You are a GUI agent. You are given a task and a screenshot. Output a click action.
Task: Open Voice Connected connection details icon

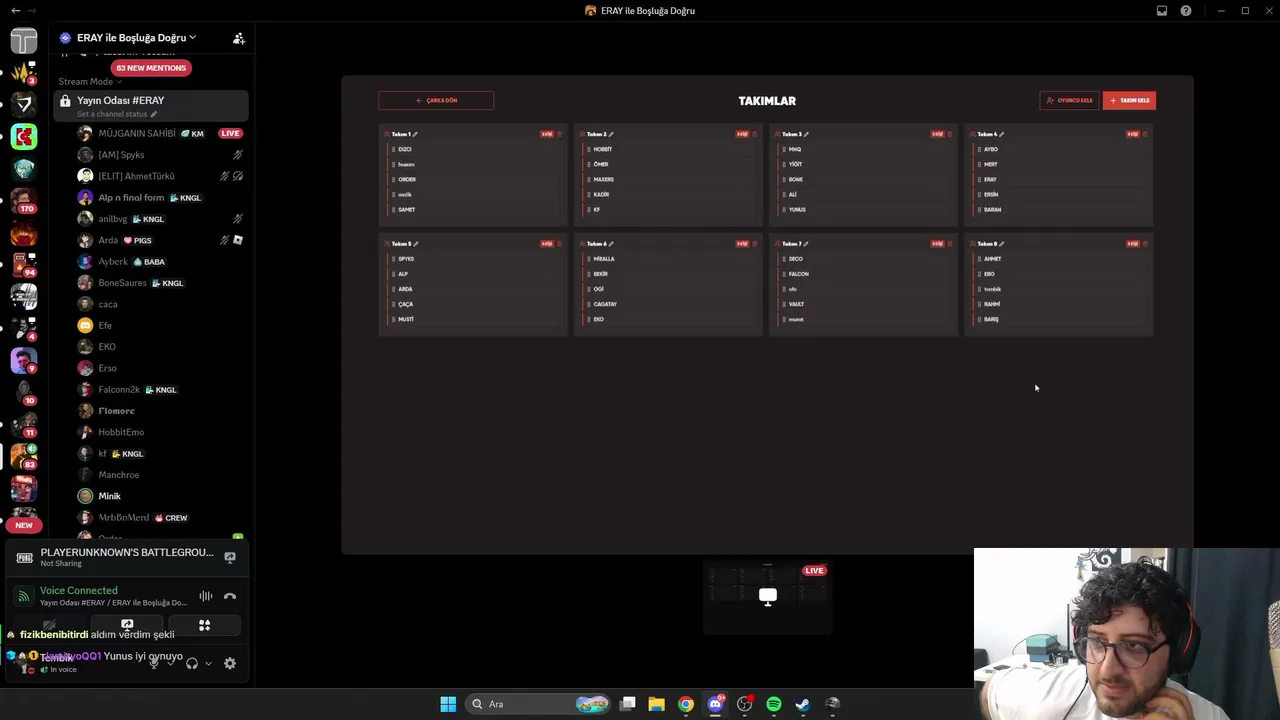[x=24, y=596]
